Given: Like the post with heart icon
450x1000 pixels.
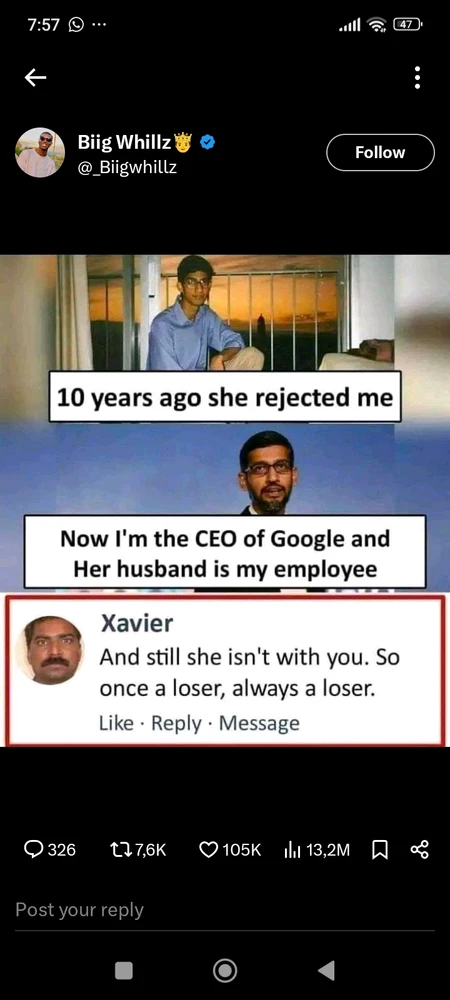Looking at the screenshot, I should (x=208, y=849).
